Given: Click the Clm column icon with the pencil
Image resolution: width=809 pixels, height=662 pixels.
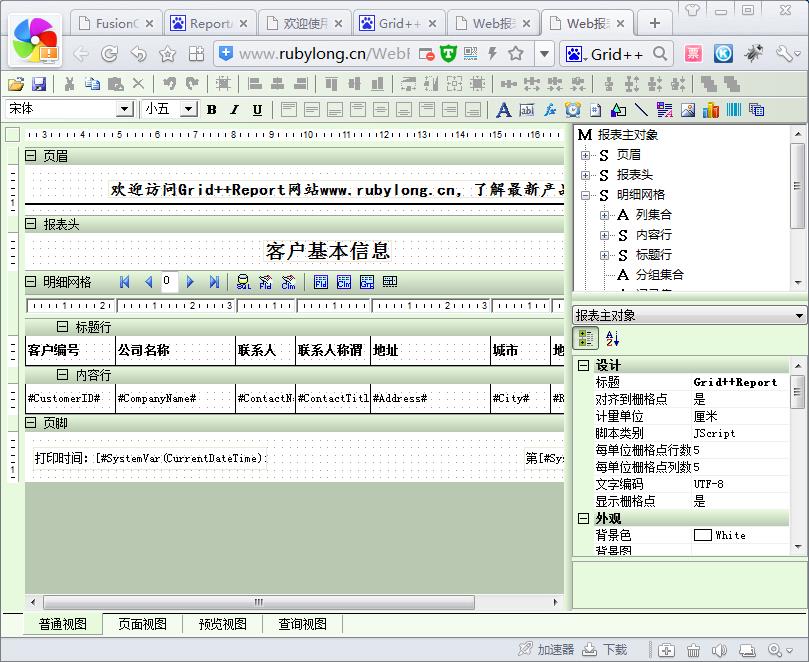Looking at the screenshot, I should (288, 282).
